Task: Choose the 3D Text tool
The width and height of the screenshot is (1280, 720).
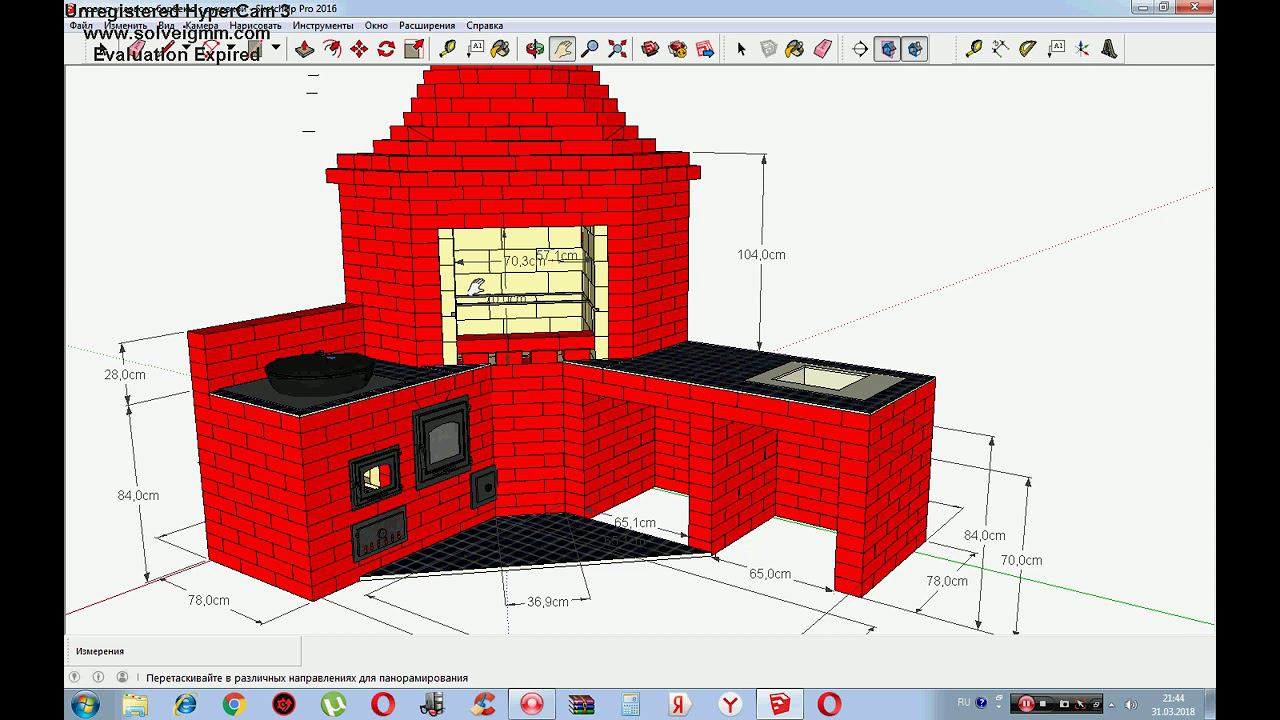Action: point(1110,49)
